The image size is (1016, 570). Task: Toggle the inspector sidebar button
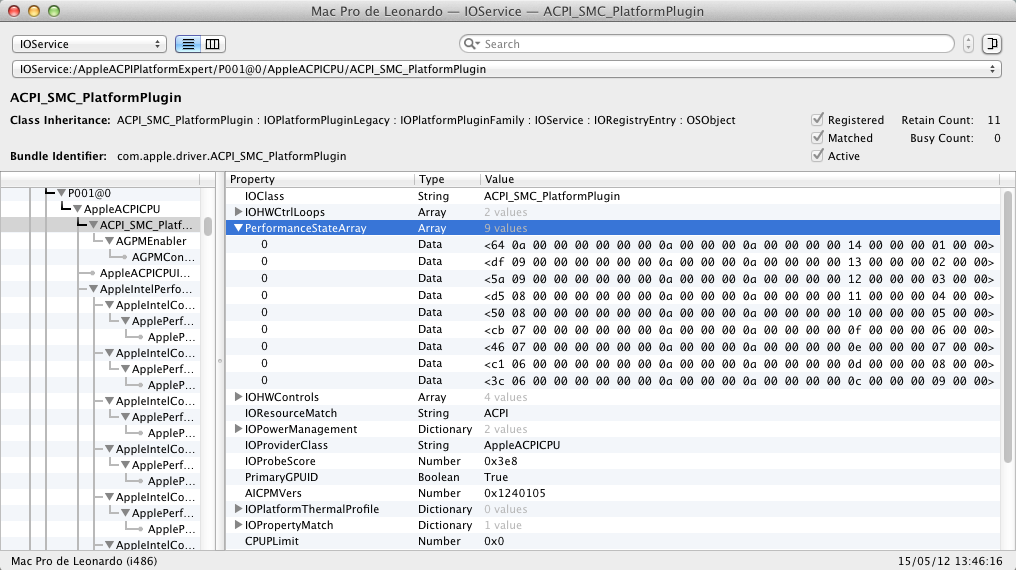coord(991,44)
